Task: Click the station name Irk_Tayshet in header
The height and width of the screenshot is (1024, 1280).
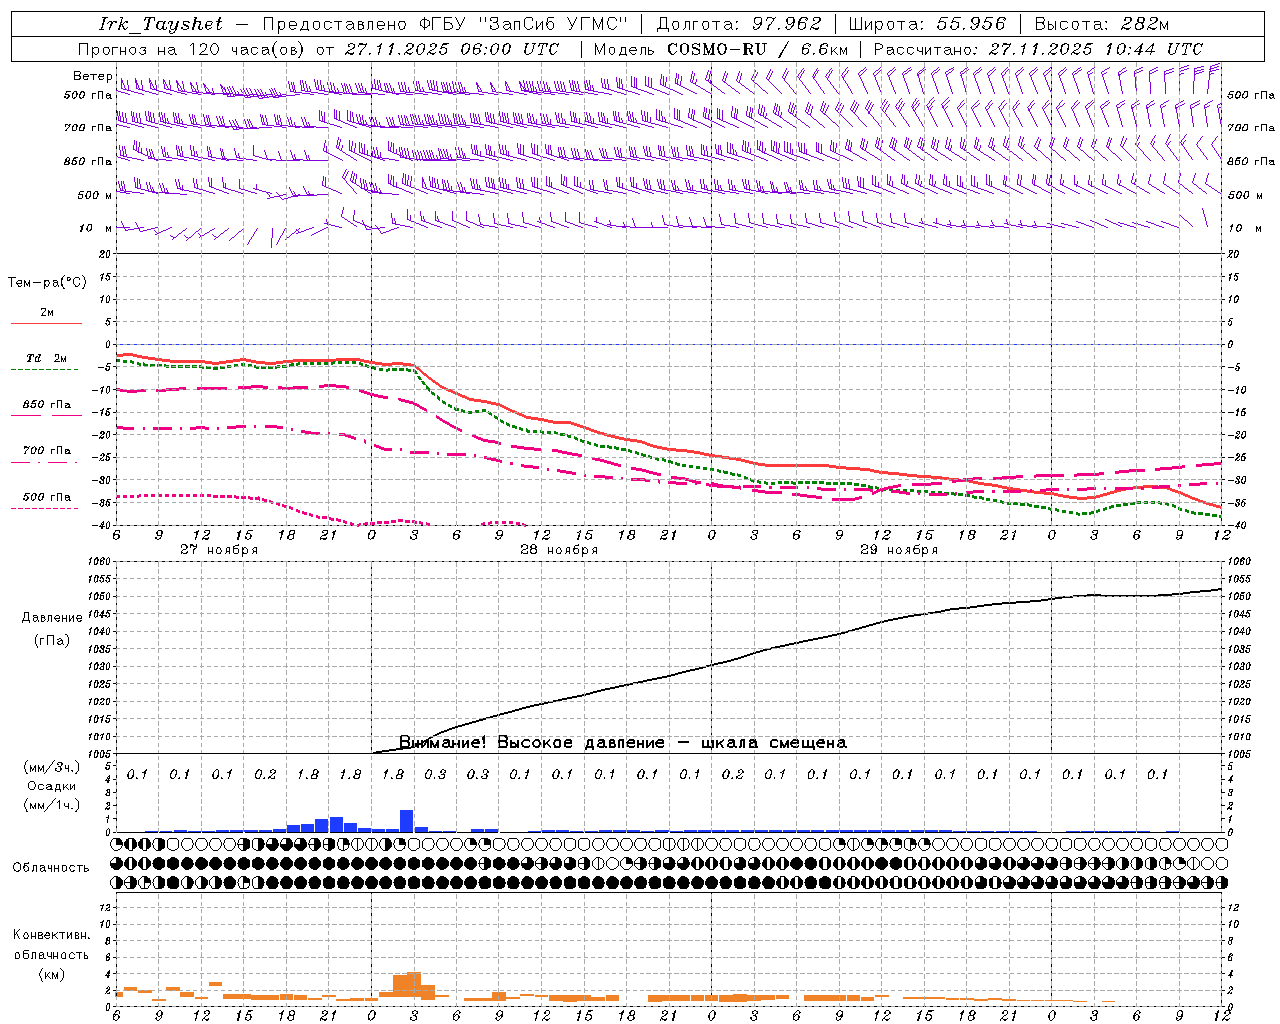Action: (161, 24)
